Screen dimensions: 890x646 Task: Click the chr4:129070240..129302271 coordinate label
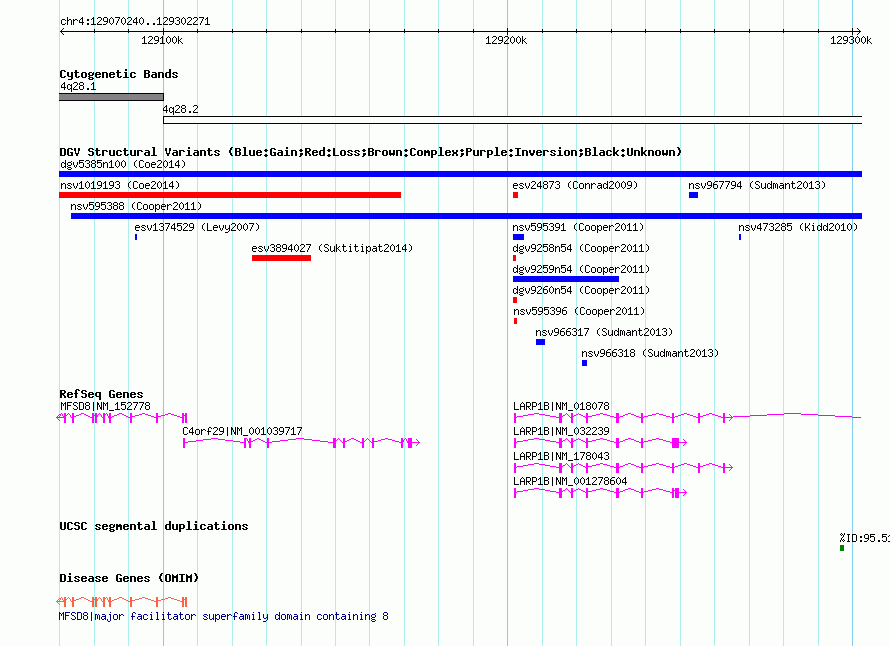click(135, 22)
